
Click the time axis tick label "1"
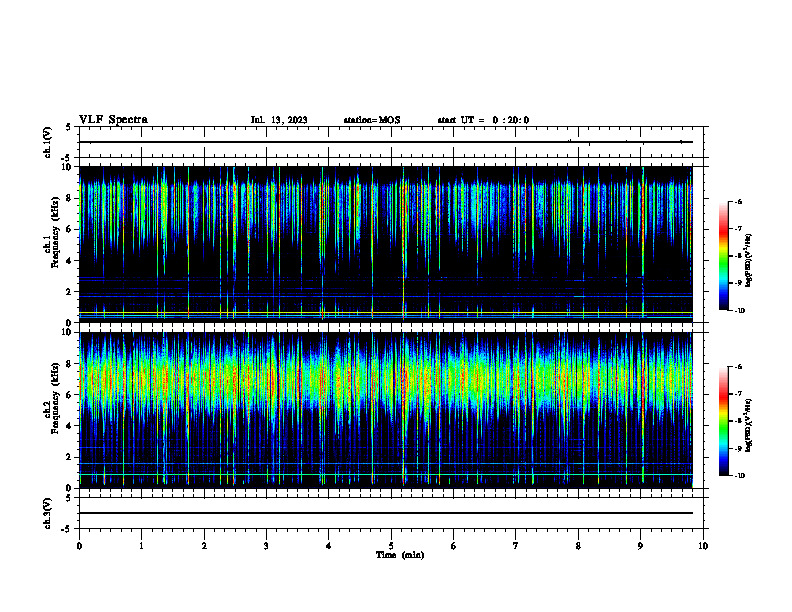[x=141, y=546]
